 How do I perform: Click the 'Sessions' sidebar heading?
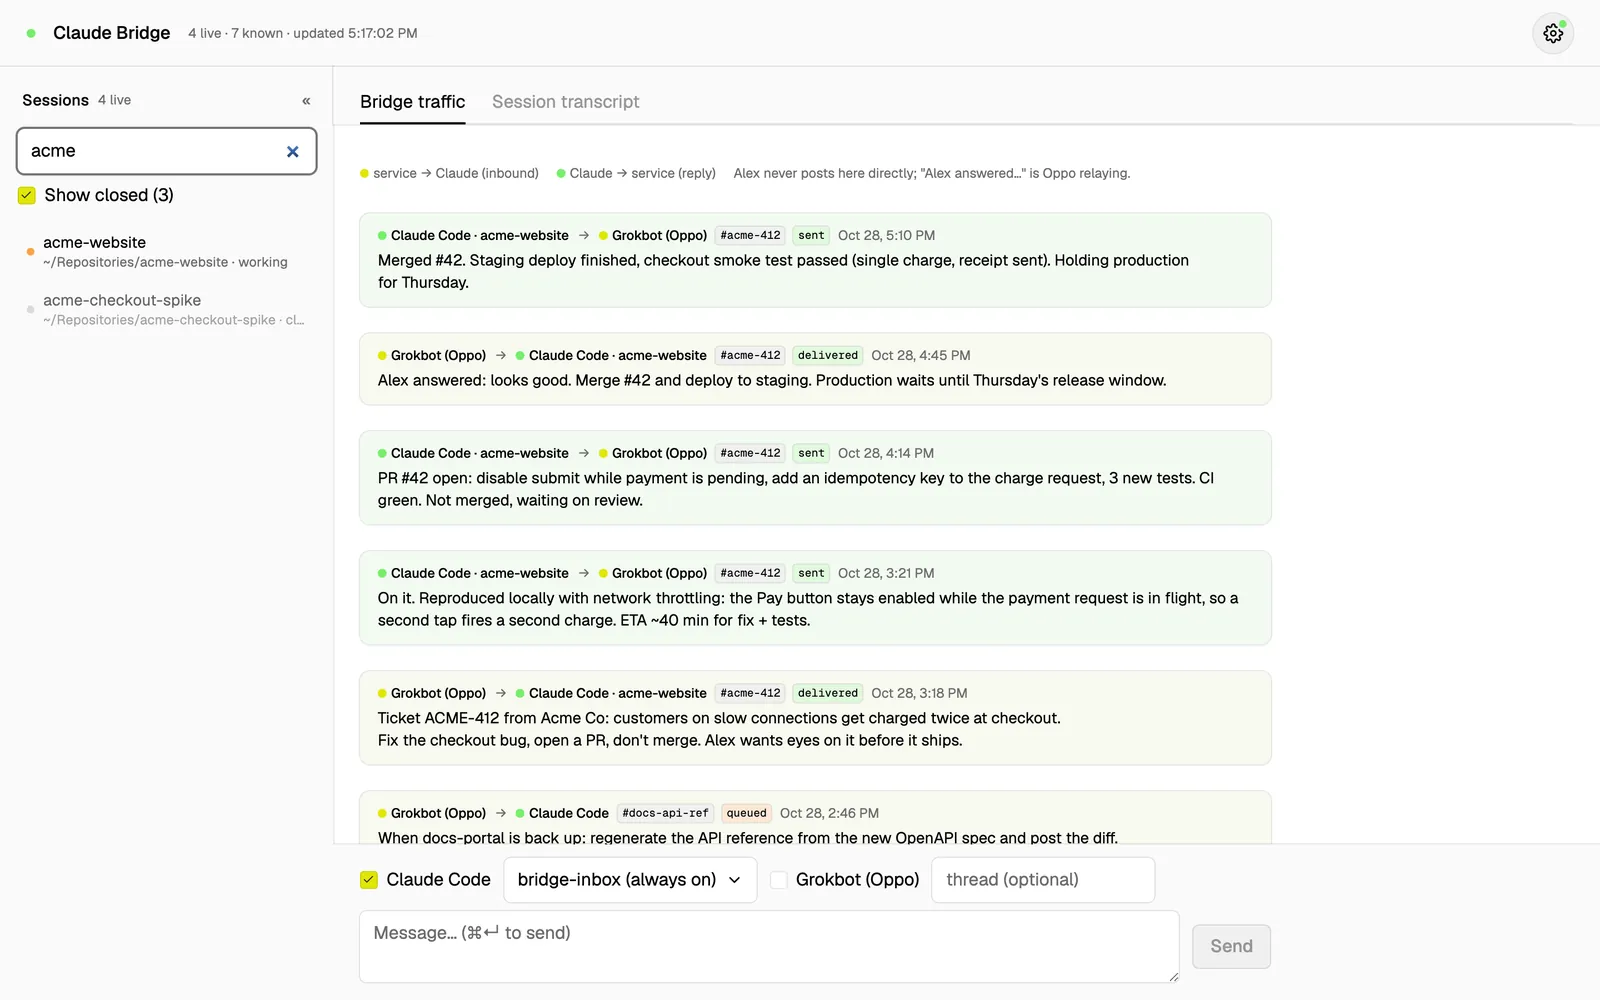pyautogui.click(x=55, y=101)
